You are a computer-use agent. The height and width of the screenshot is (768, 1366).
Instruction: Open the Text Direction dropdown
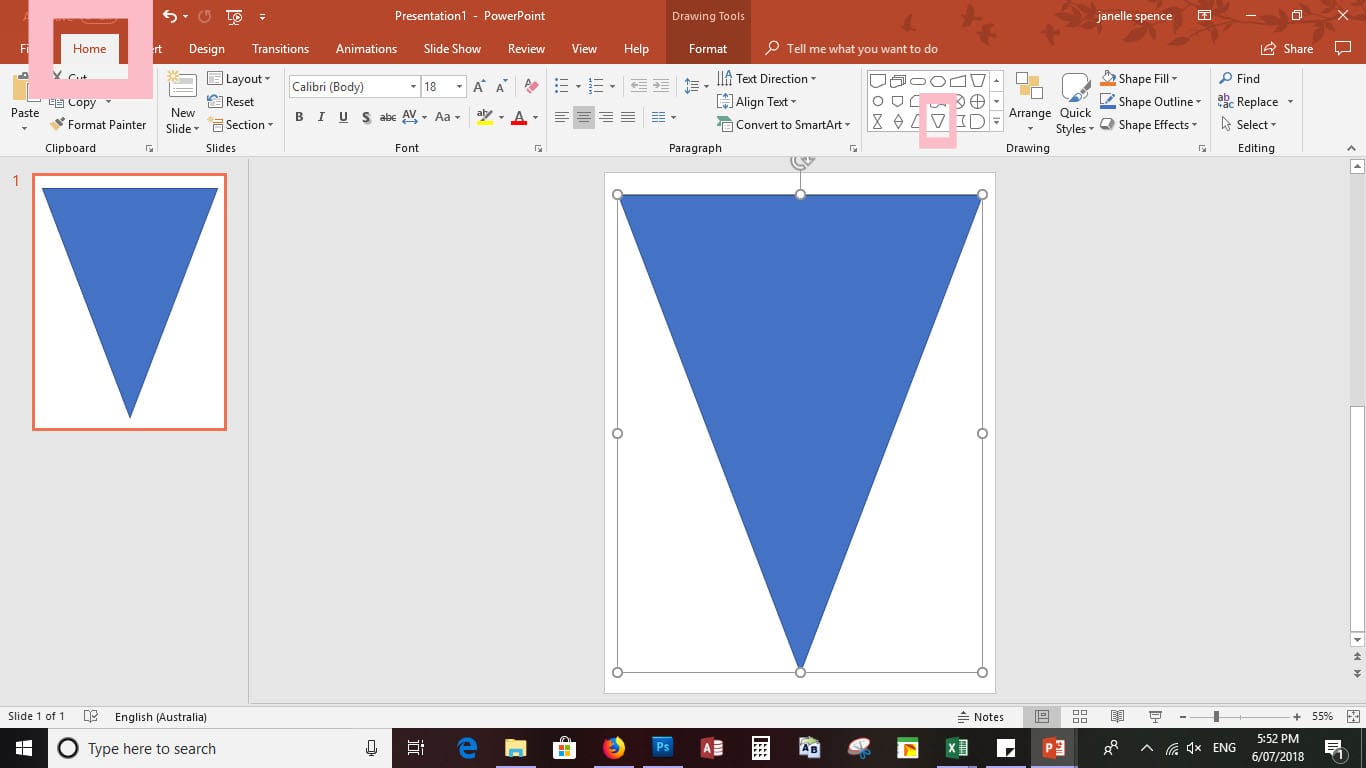tap(771, 78)
